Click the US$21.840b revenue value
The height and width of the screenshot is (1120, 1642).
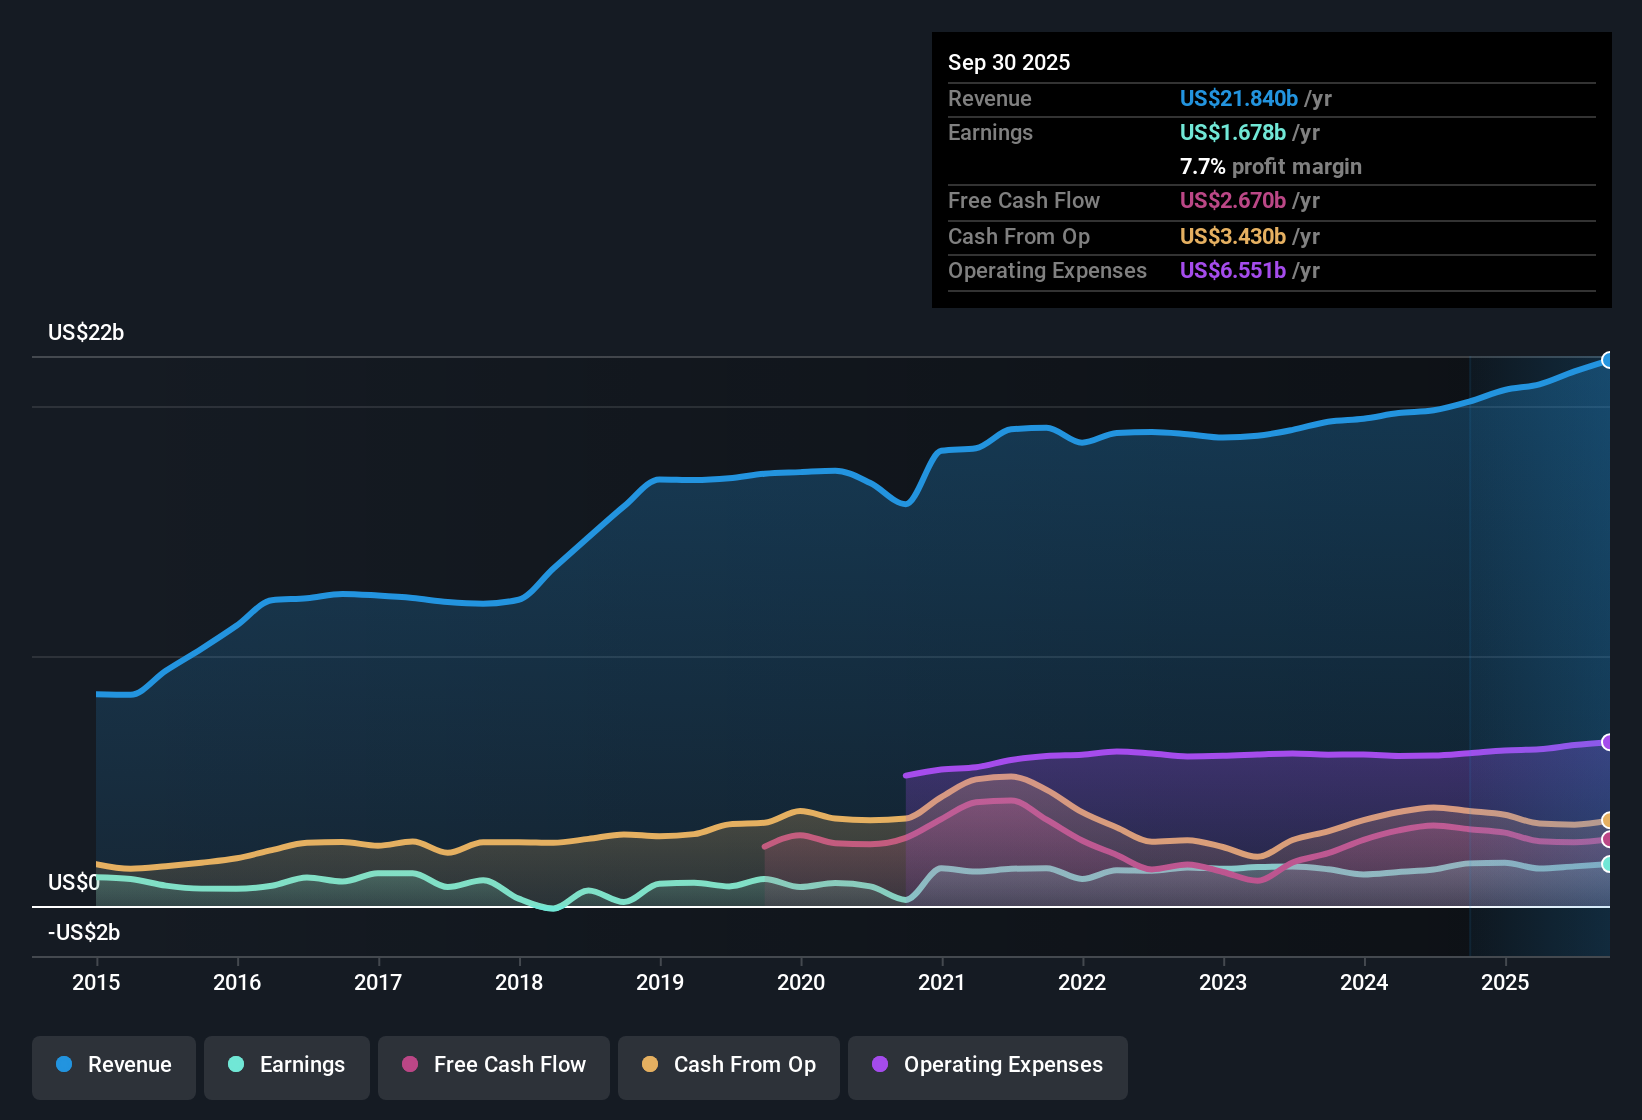[x=1238, y=98]
